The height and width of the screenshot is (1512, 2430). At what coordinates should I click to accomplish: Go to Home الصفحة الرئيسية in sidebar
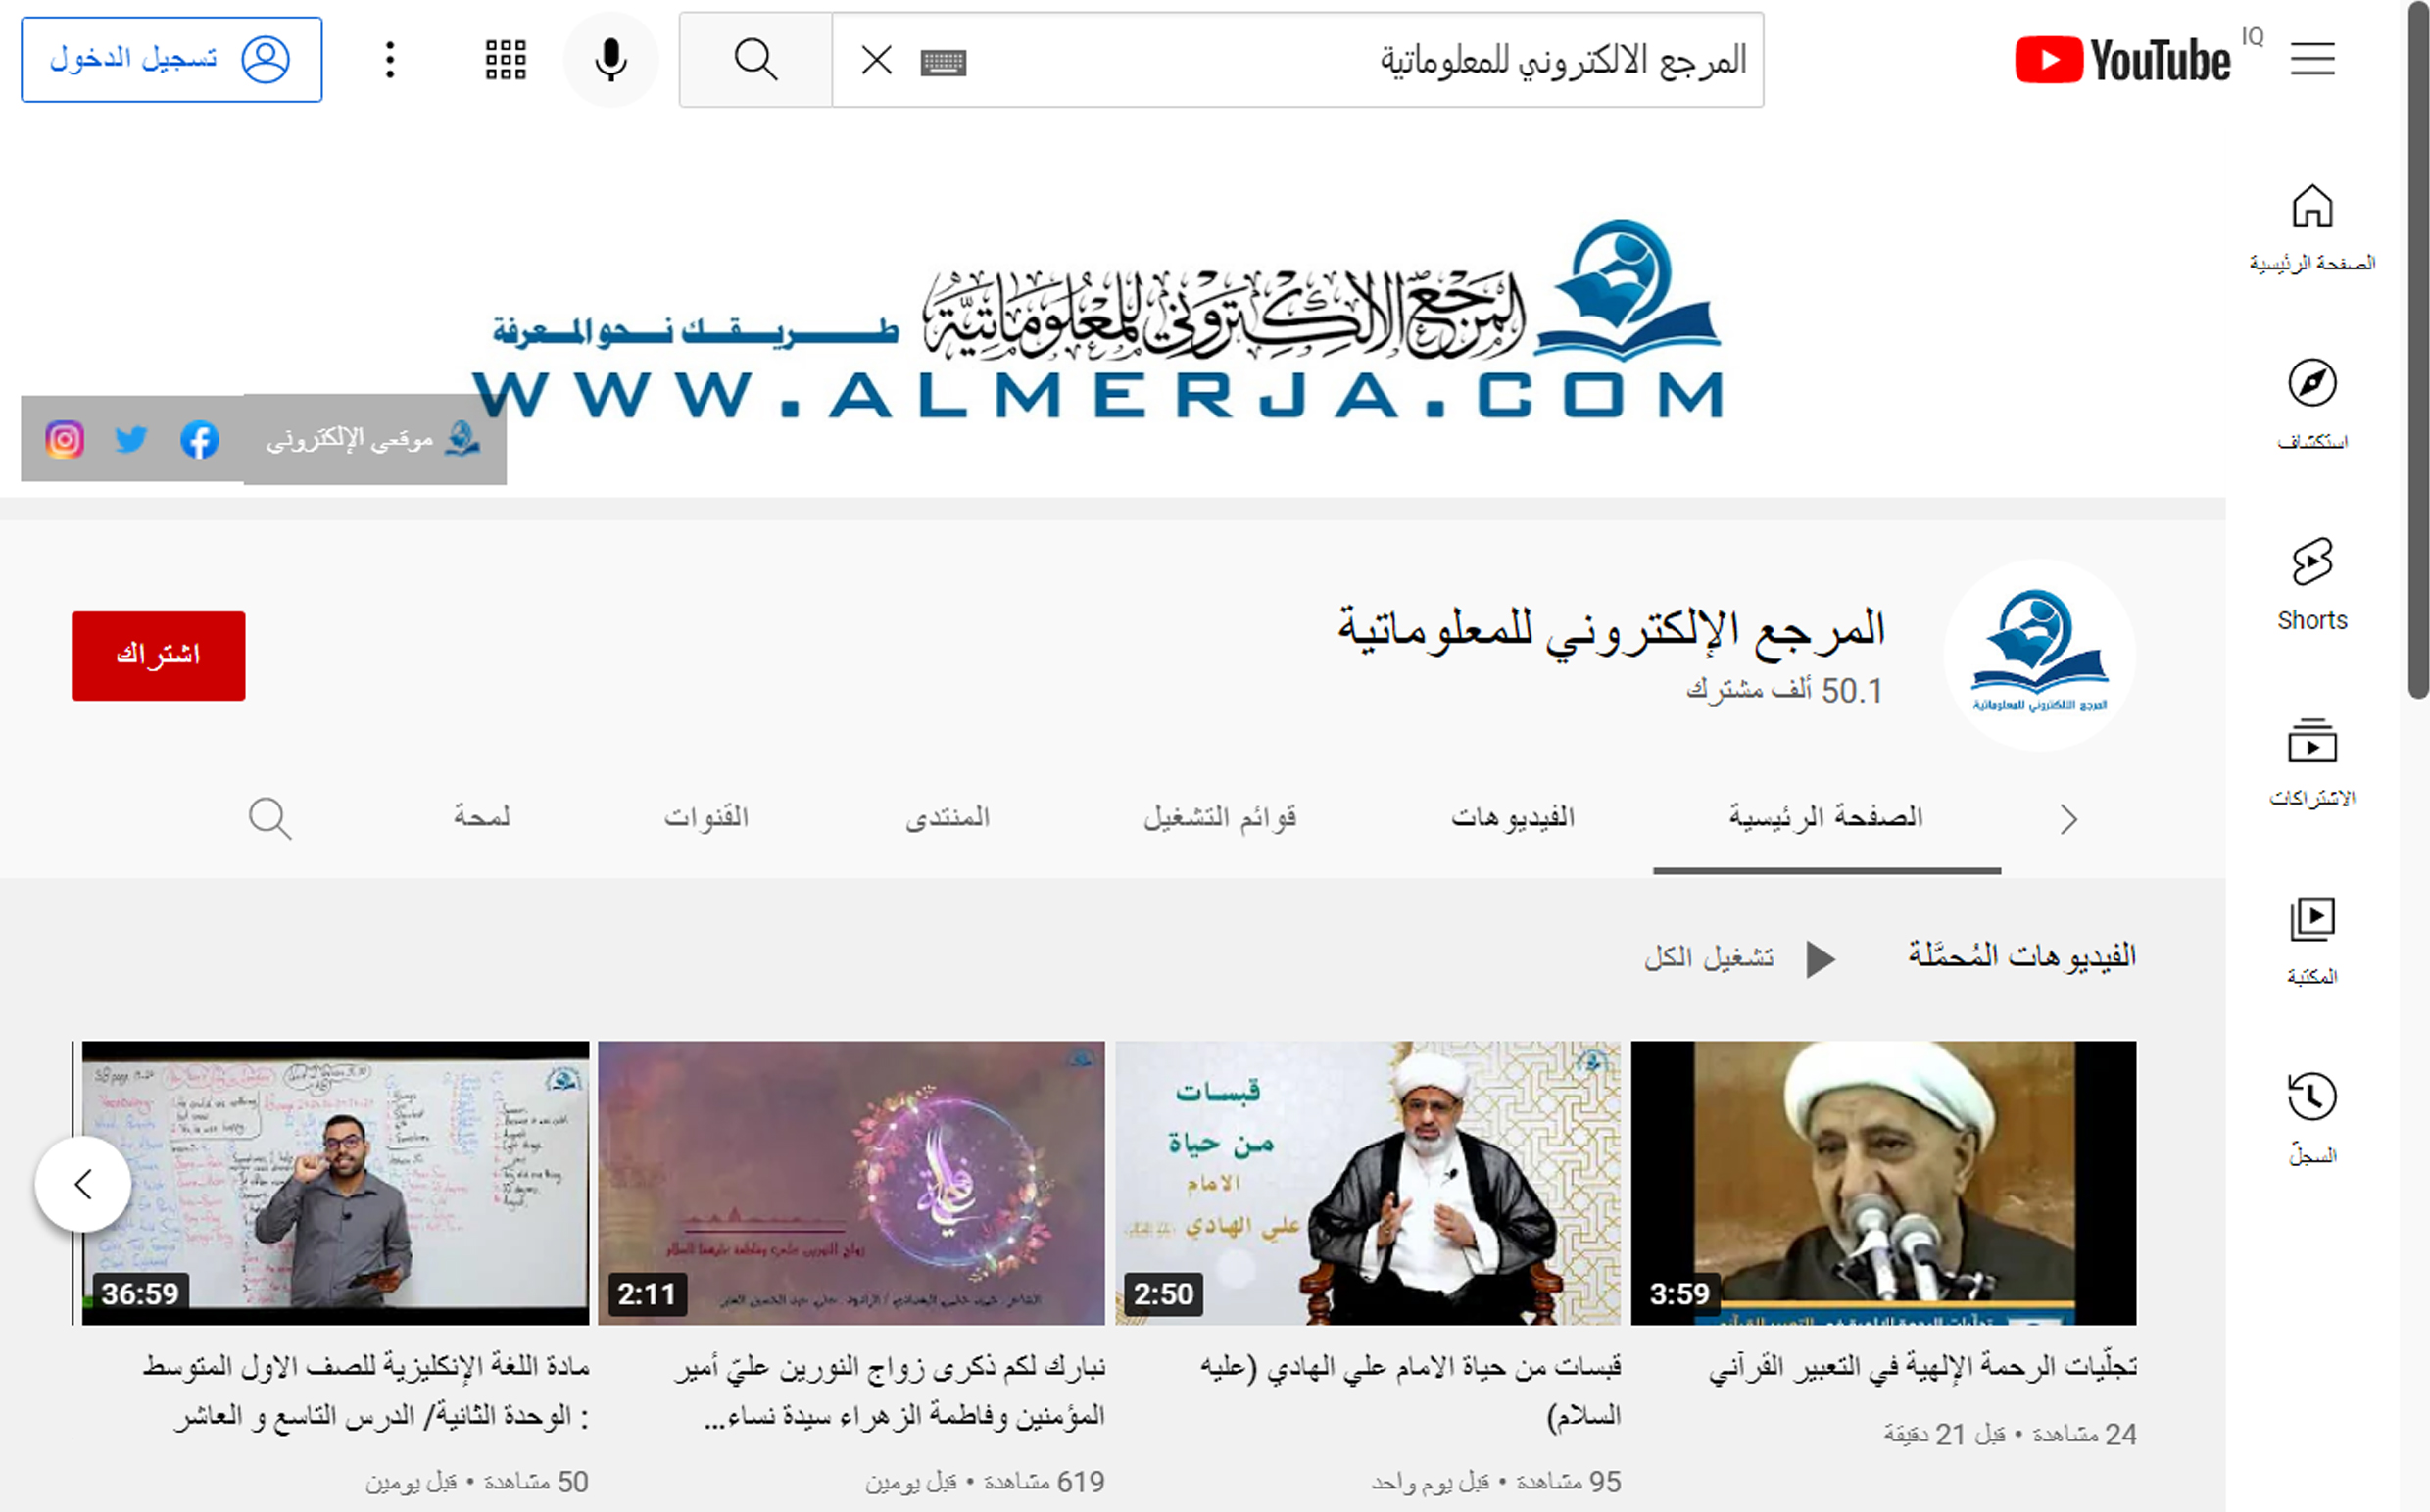click(2312, 227)
